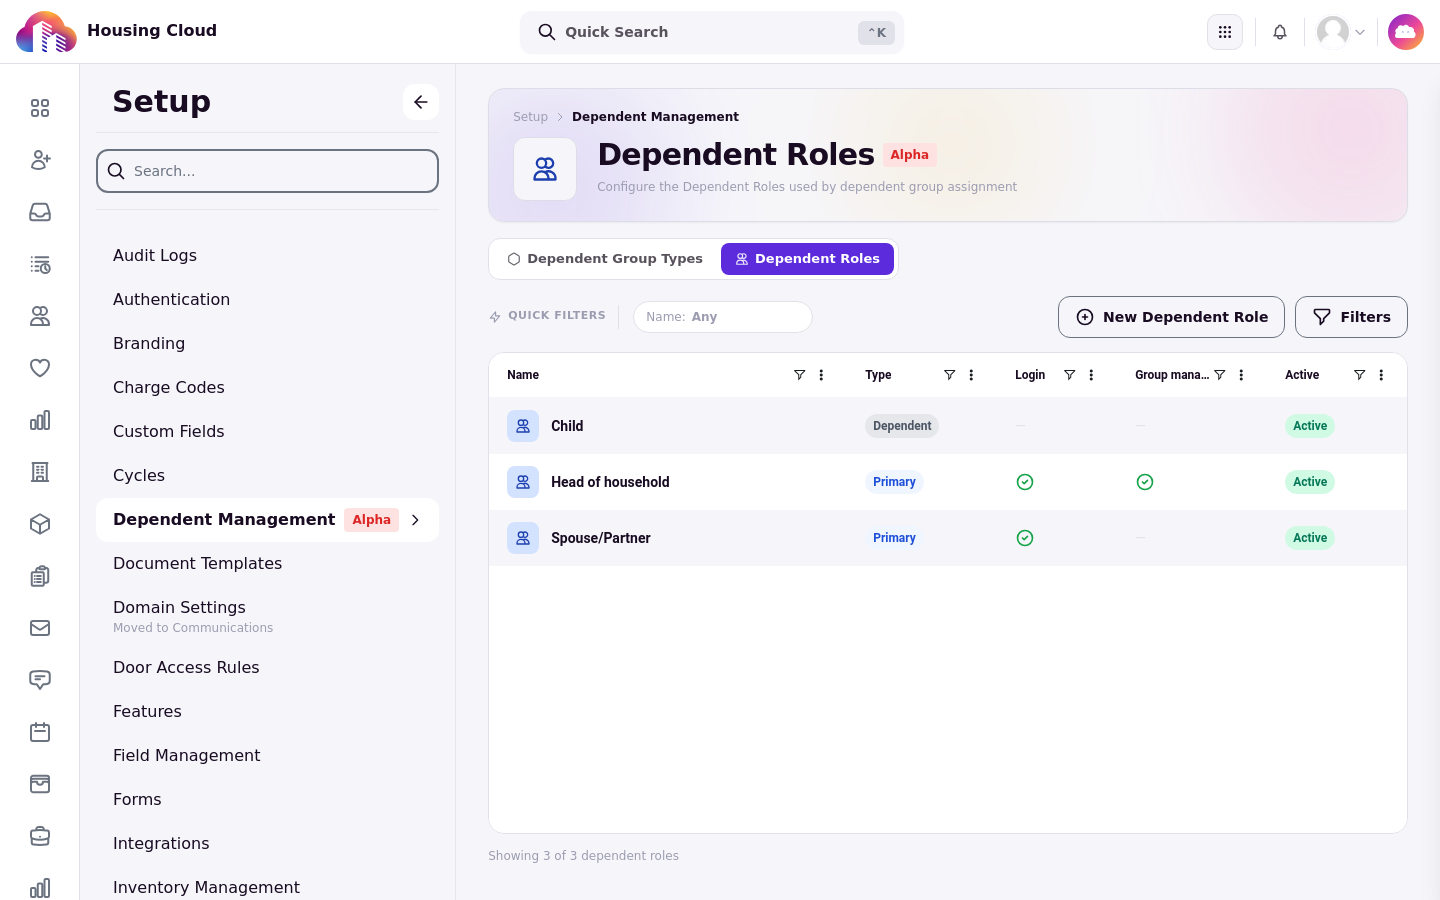Viewport: 1440px width, 900px height.
Task: Click the add-user icon in left rail
Action: coord(40,160)
